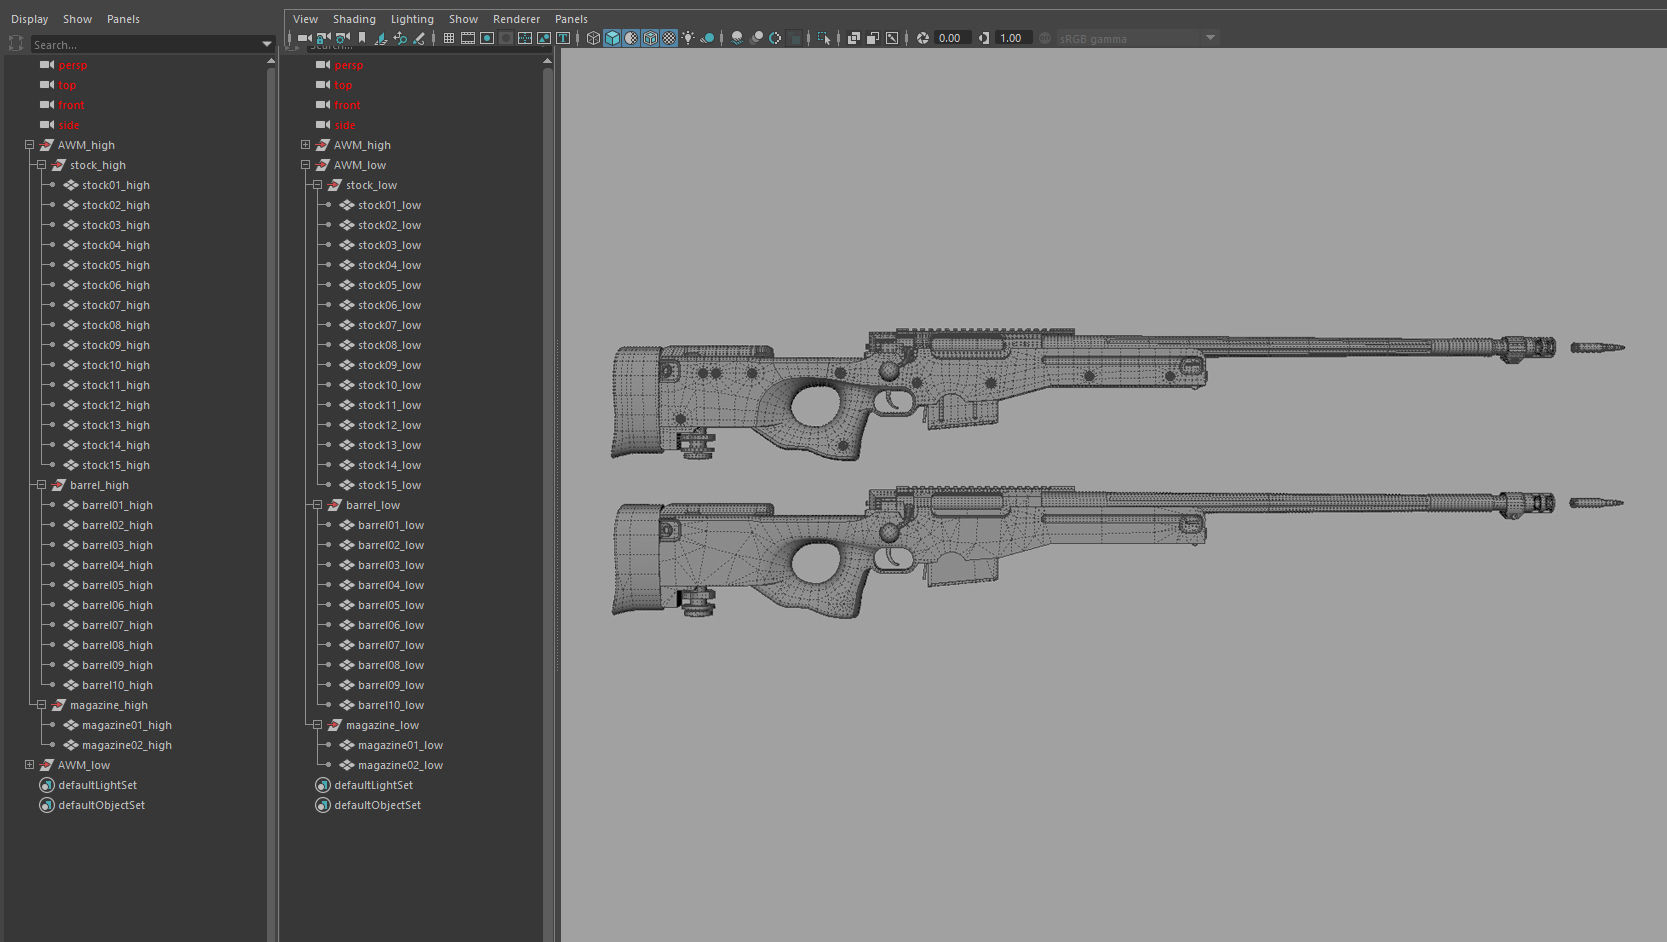This screenshot has height=942, width=1667.
Task: Toggle the Film Gate icon
Action: point(468,38)
